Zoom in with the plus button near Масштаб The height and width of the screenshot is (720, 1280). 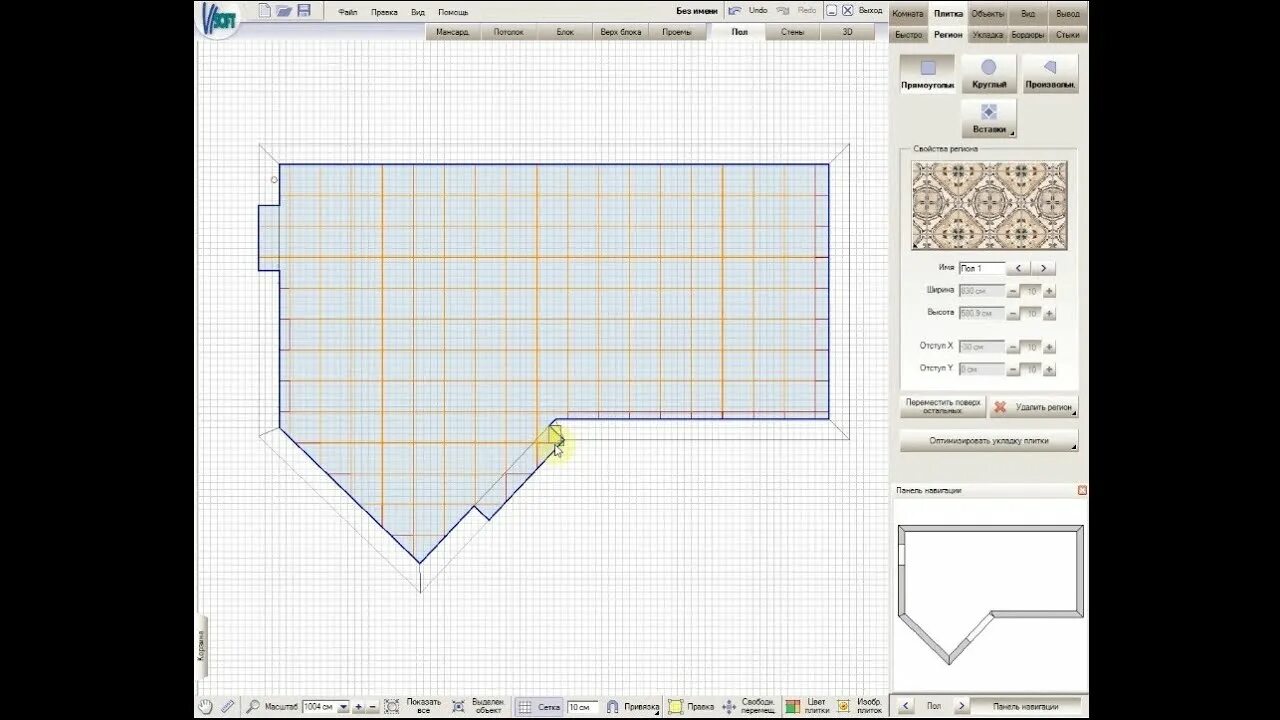pos(359,707)
